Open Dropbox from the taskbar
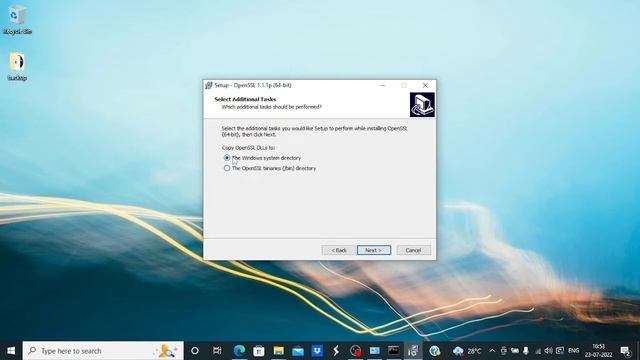The image size is (640, 360). point(317,351)
